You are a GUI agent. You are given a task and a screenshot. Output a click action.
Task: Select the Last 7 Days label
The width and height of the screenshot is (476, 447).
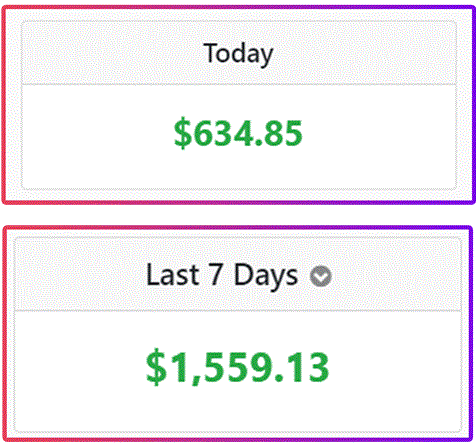pyautogui.click(x=222, y=275)
